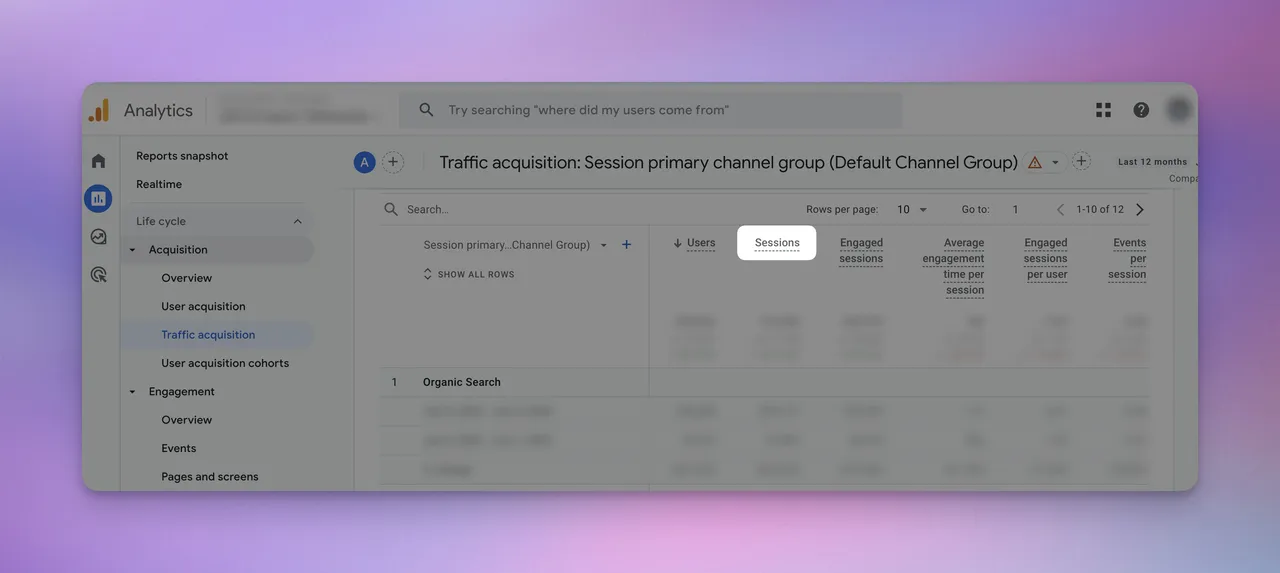Open Pages and screens report
The height and width of the screenshot is (573, 1280).
click(210, 477)
